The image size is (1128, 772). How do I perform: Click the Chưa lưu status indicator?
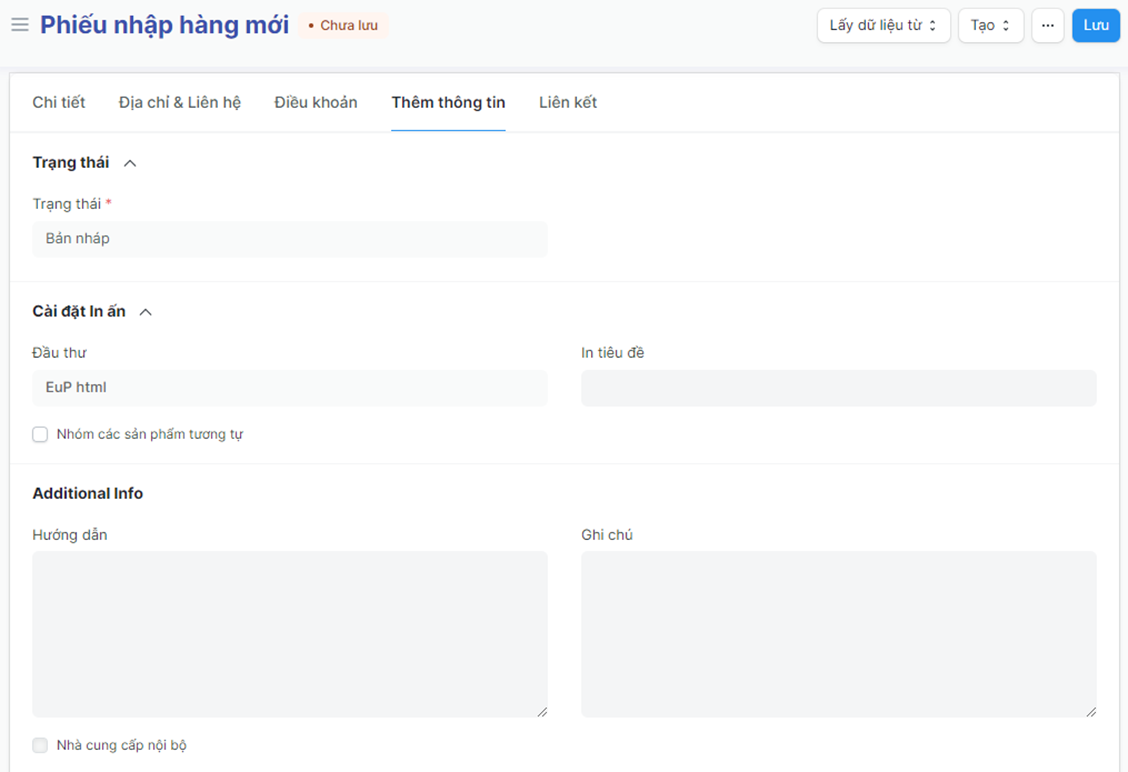(343, 26)
